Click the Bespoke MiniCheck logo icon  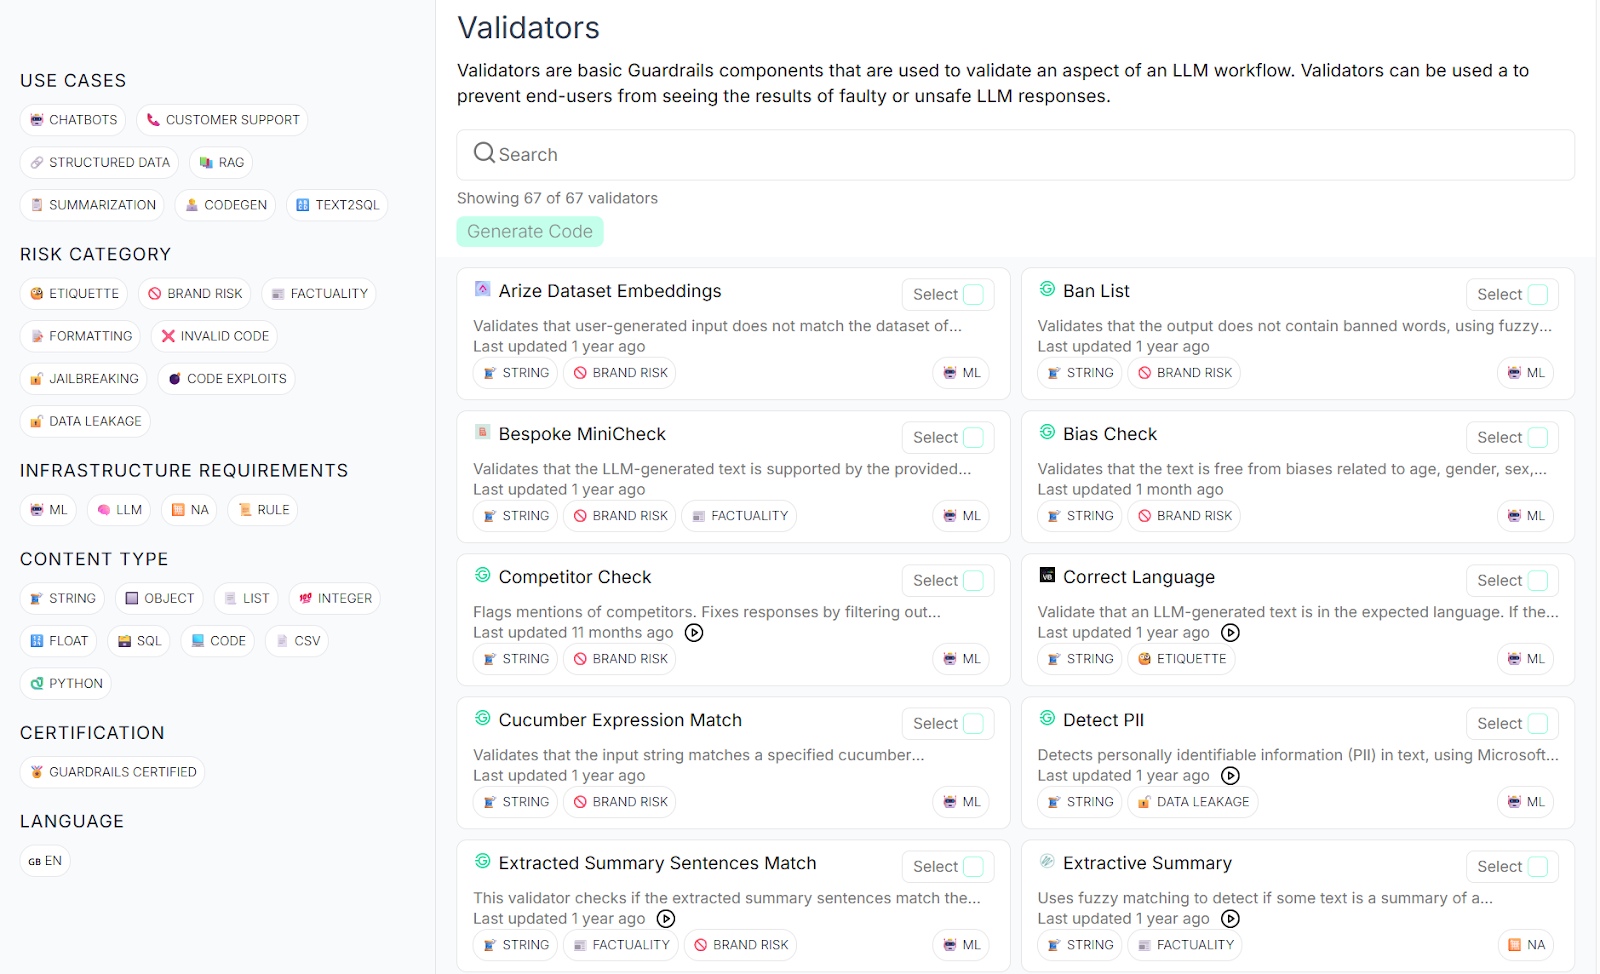click(x=482, y=432)
